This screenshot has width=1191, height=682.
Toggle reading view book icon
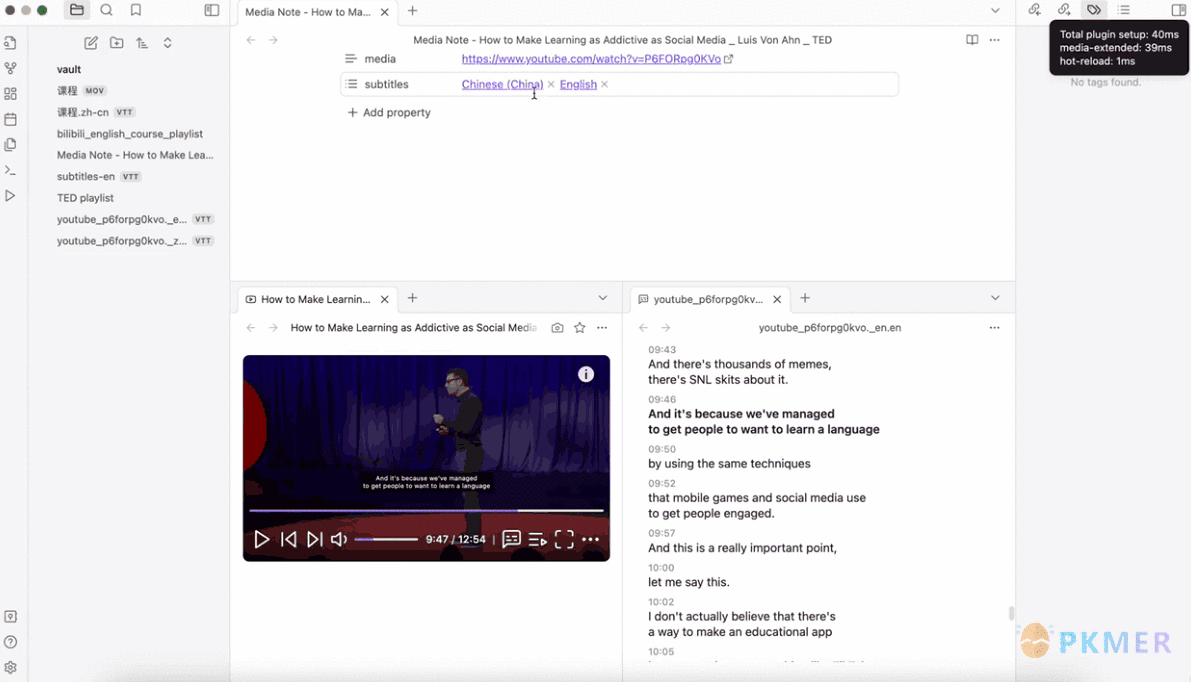coord(972,39)
